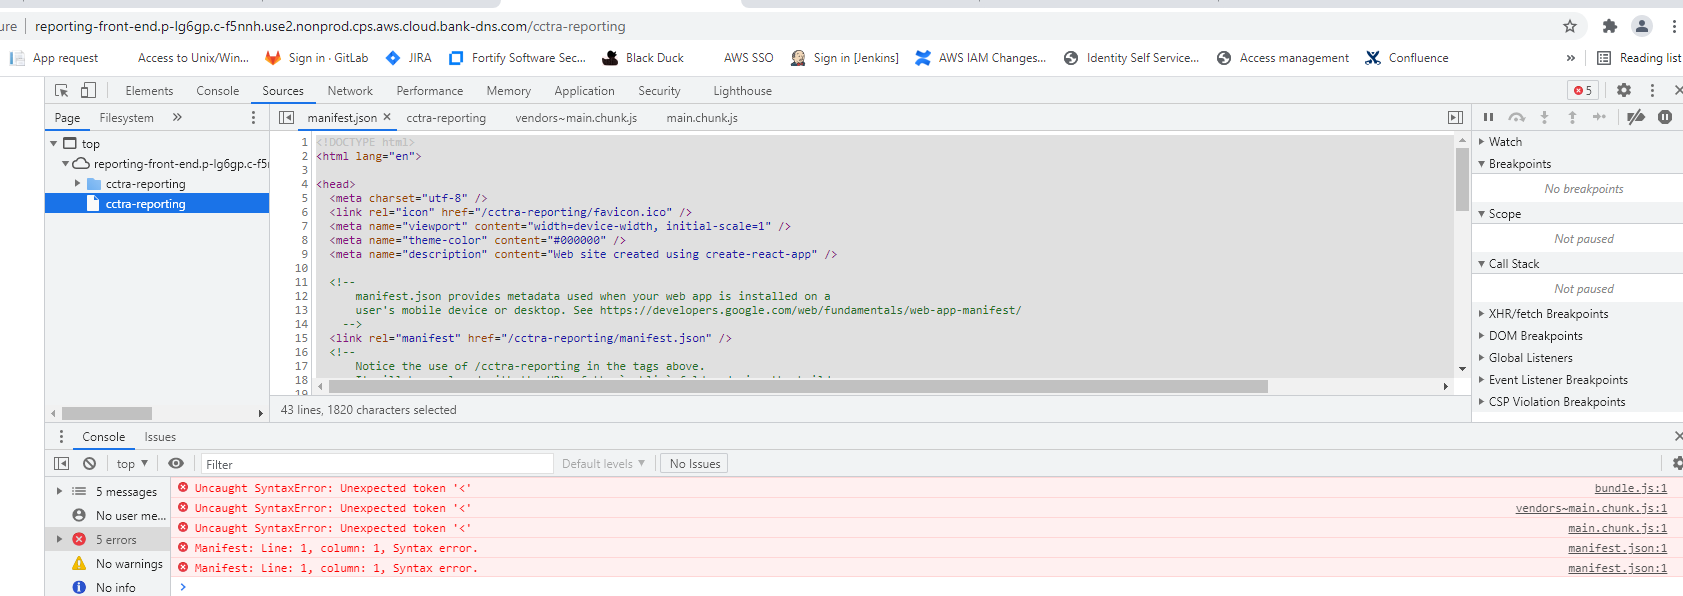Screen dimensions: 1683x596
Task: Open the GitLab sign-in bookmark
Action: coord(316,58)
